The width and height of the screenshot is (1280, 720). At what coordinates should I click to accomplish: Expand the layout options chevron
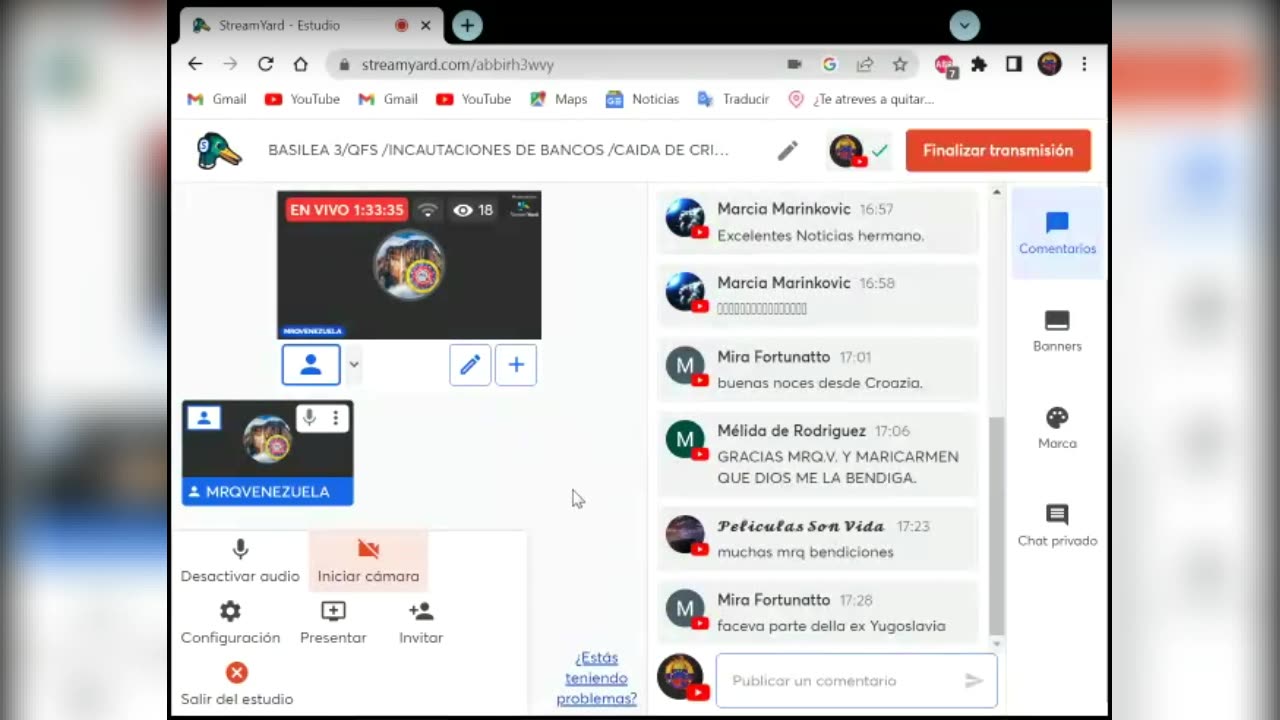(353, 365)
